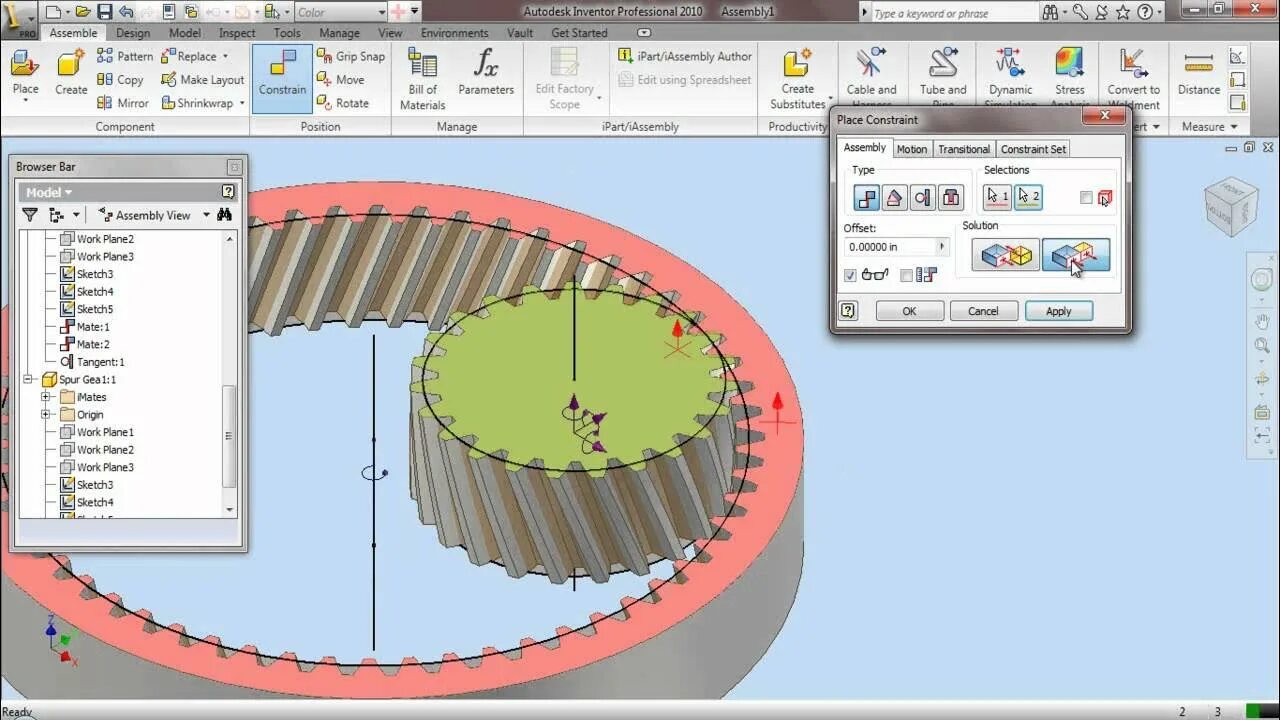The height and width of the screenshot is (720, 1280).
Task: Toggle Show Preview checkbox
Action: (850, 275)
